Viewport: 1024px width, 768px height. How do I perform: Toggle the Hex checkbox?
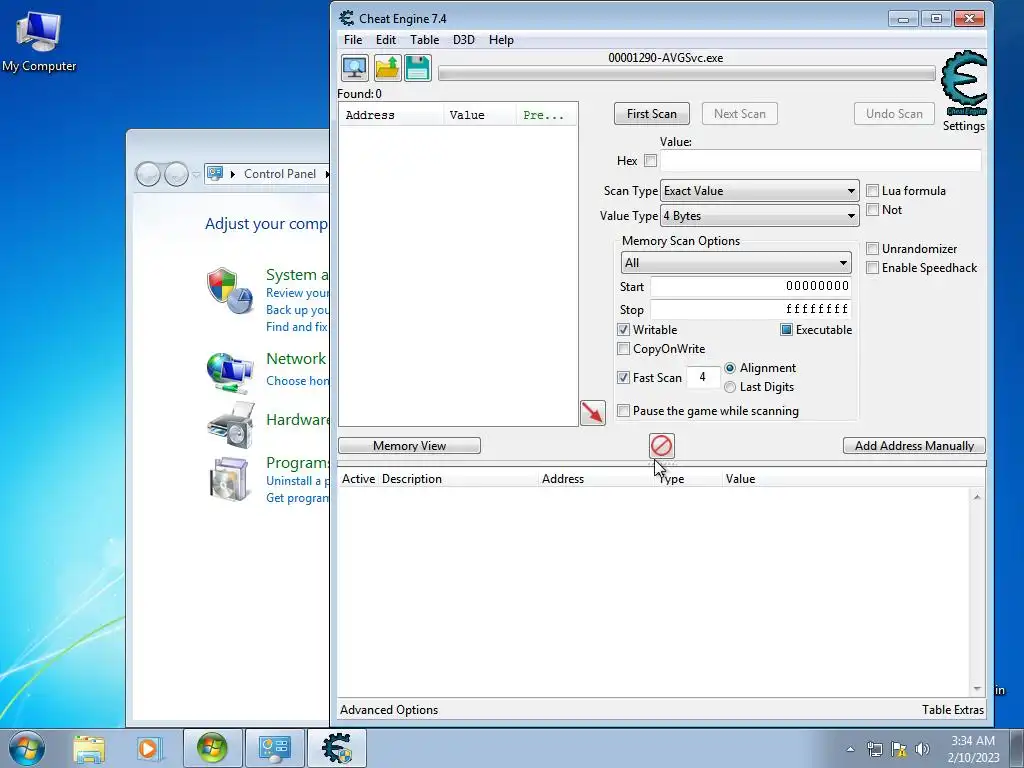coord(650,161)
